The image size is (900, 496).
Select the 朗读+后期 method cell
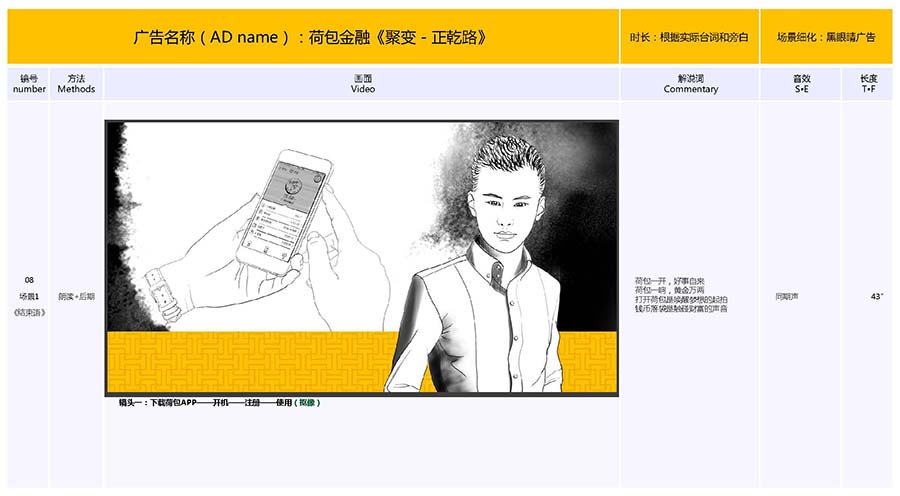pyautogui.click(x=76, y=296)
